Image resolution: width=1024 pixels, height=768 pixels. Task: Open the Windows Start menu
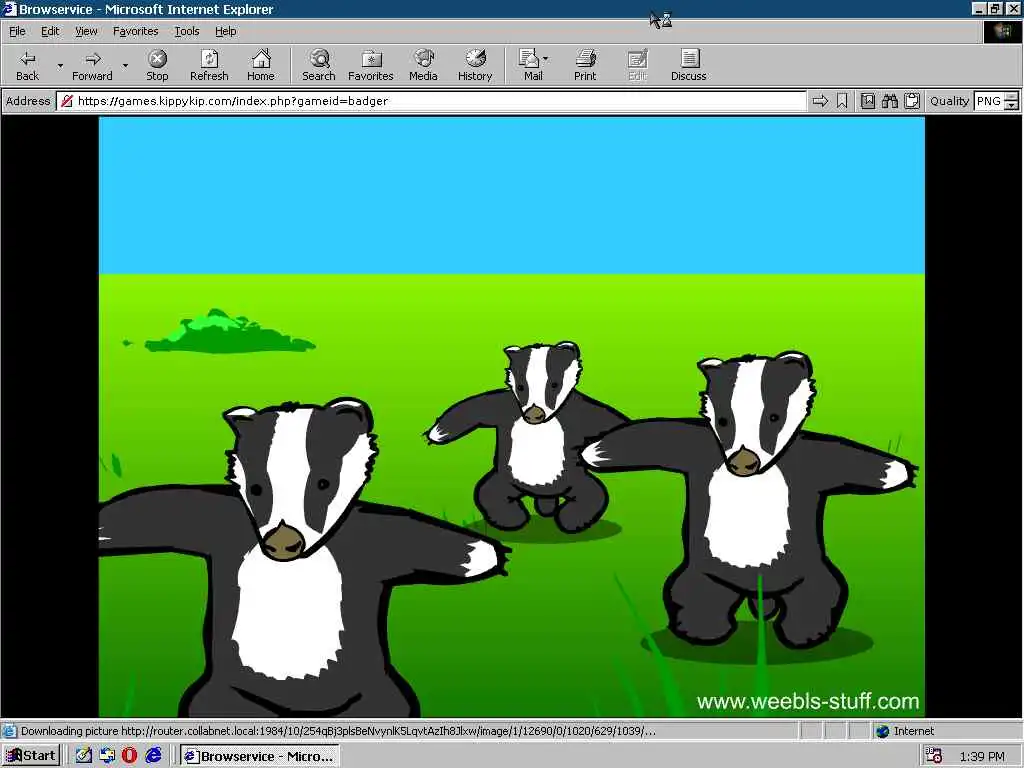tap(31, 756)
